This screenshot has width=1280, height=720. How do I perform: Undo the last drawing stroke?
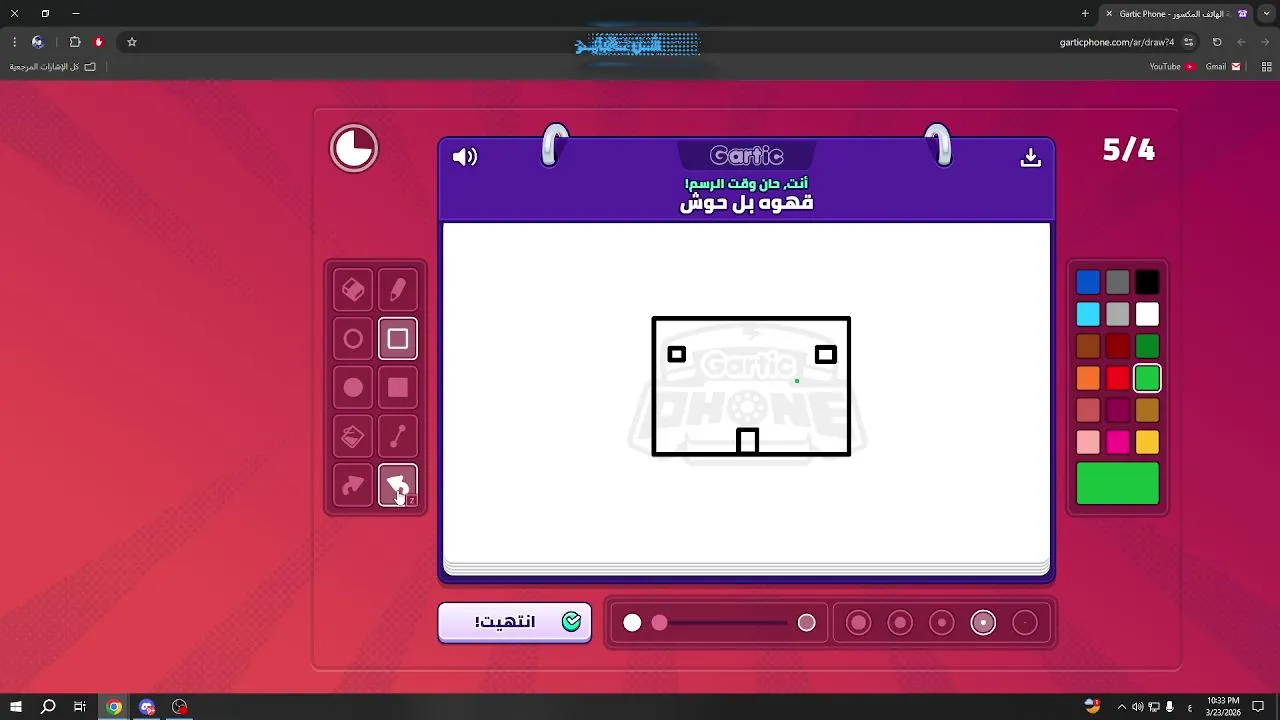click(398, 486)
